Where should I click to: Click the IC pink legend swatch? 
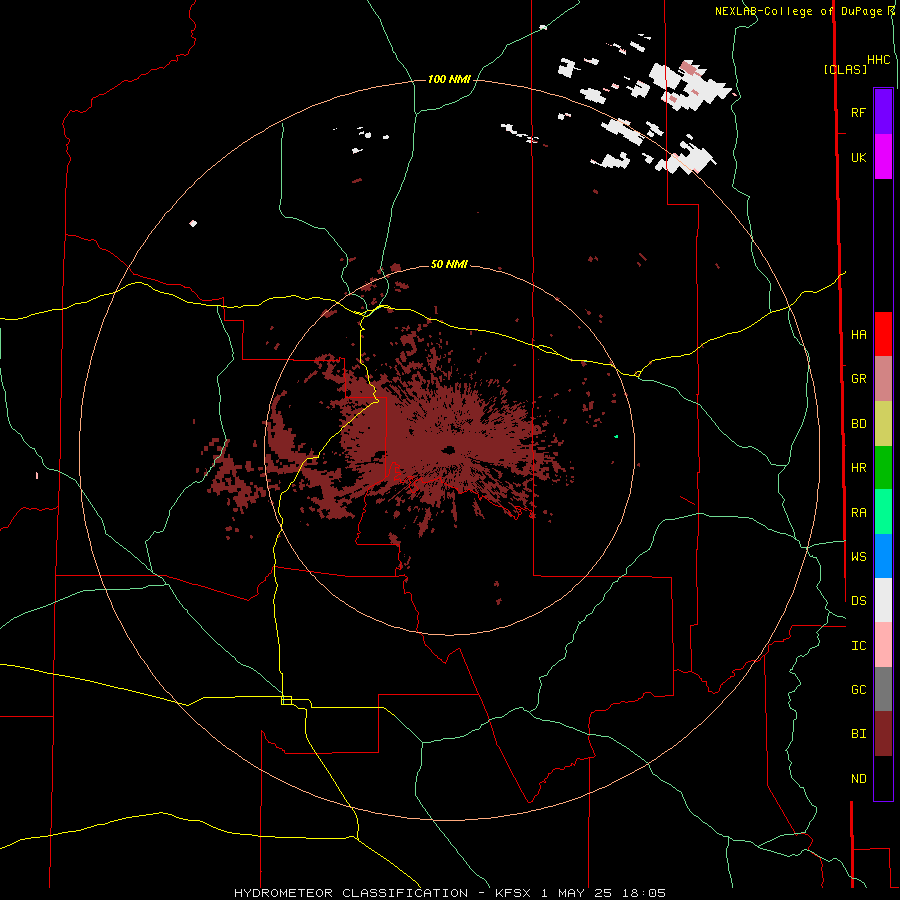click(883, 645)
